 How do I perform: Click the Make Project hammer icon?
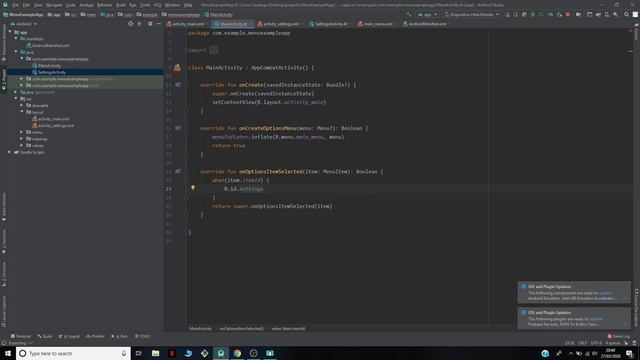[x=409, y=14]
